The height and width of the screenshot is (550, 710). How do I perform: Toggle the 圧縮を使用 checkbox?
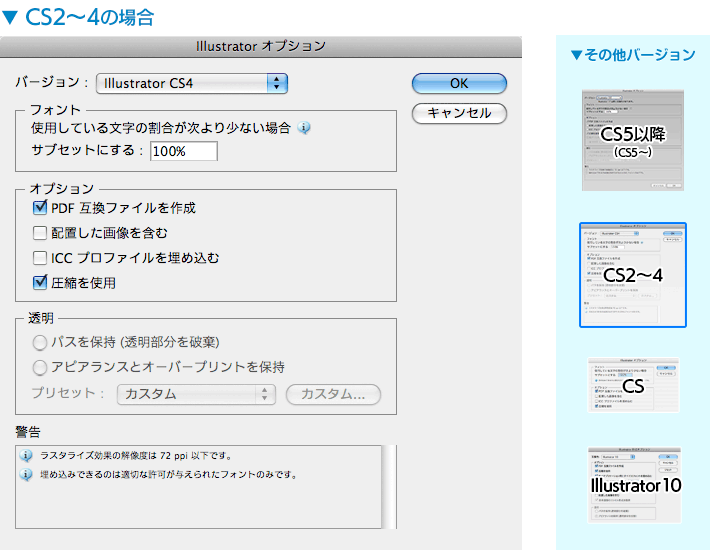40,283
